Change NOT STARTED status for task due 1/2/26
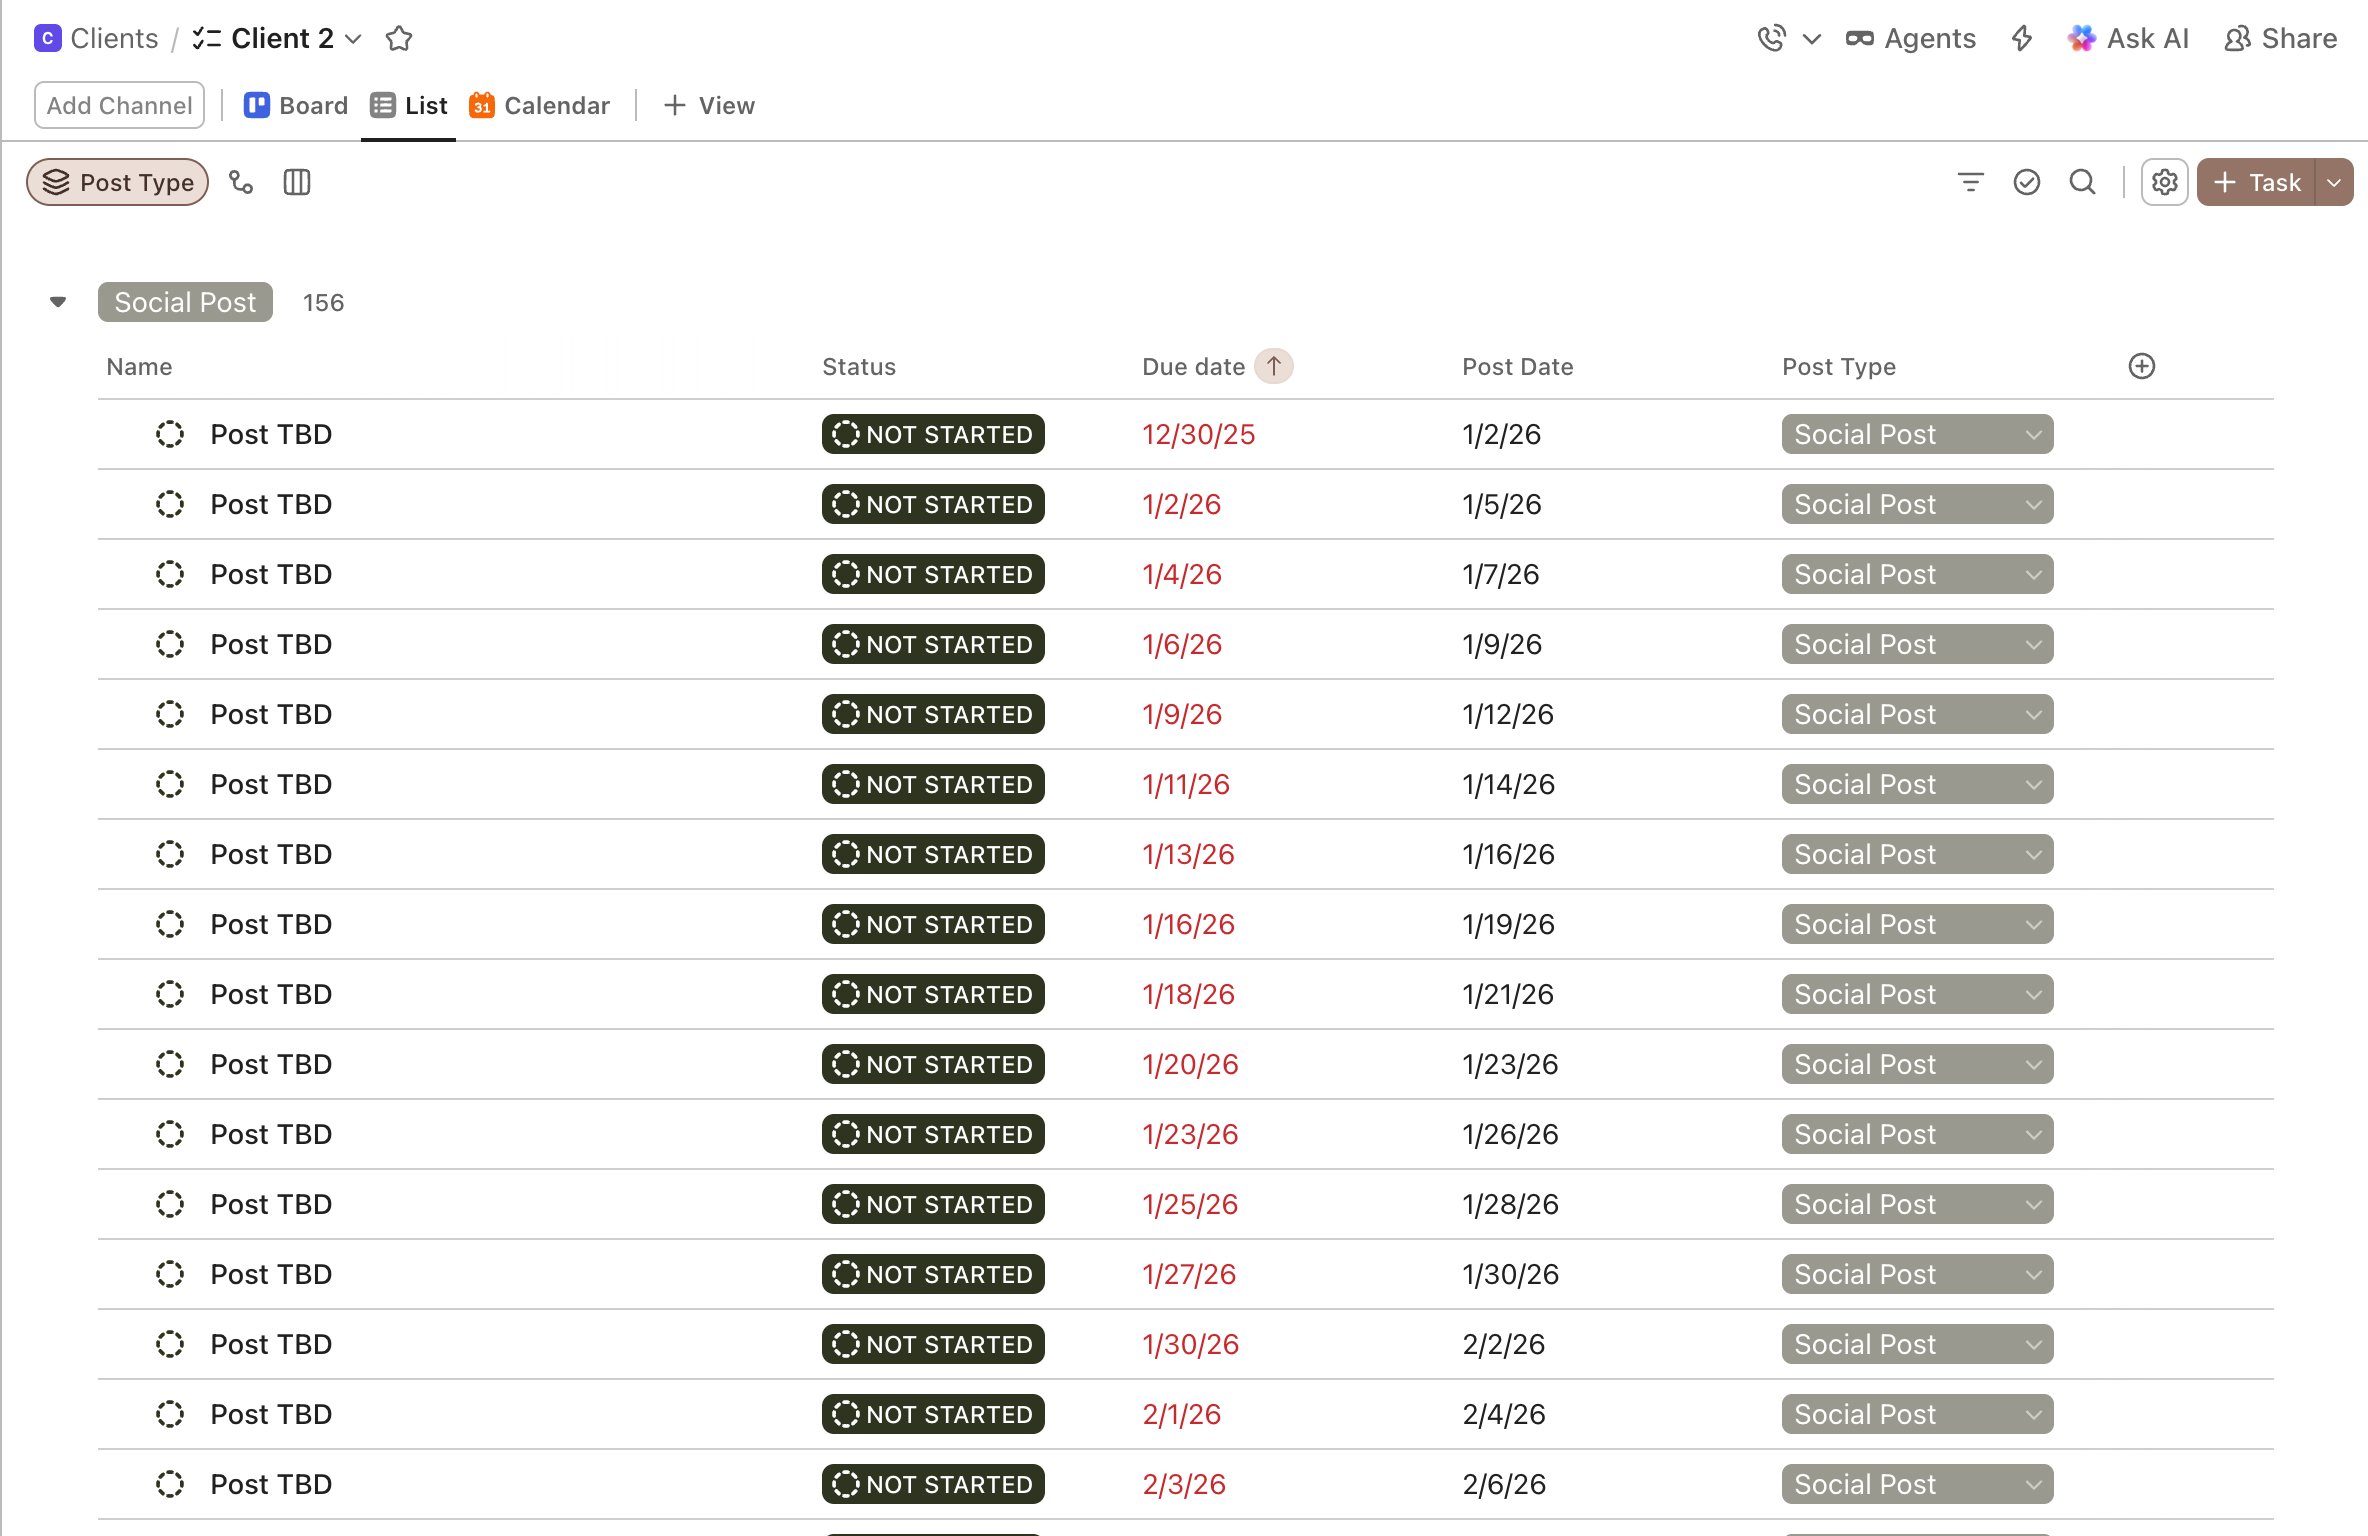This screenshot has height=1536, width=2368. coord(933,504)
